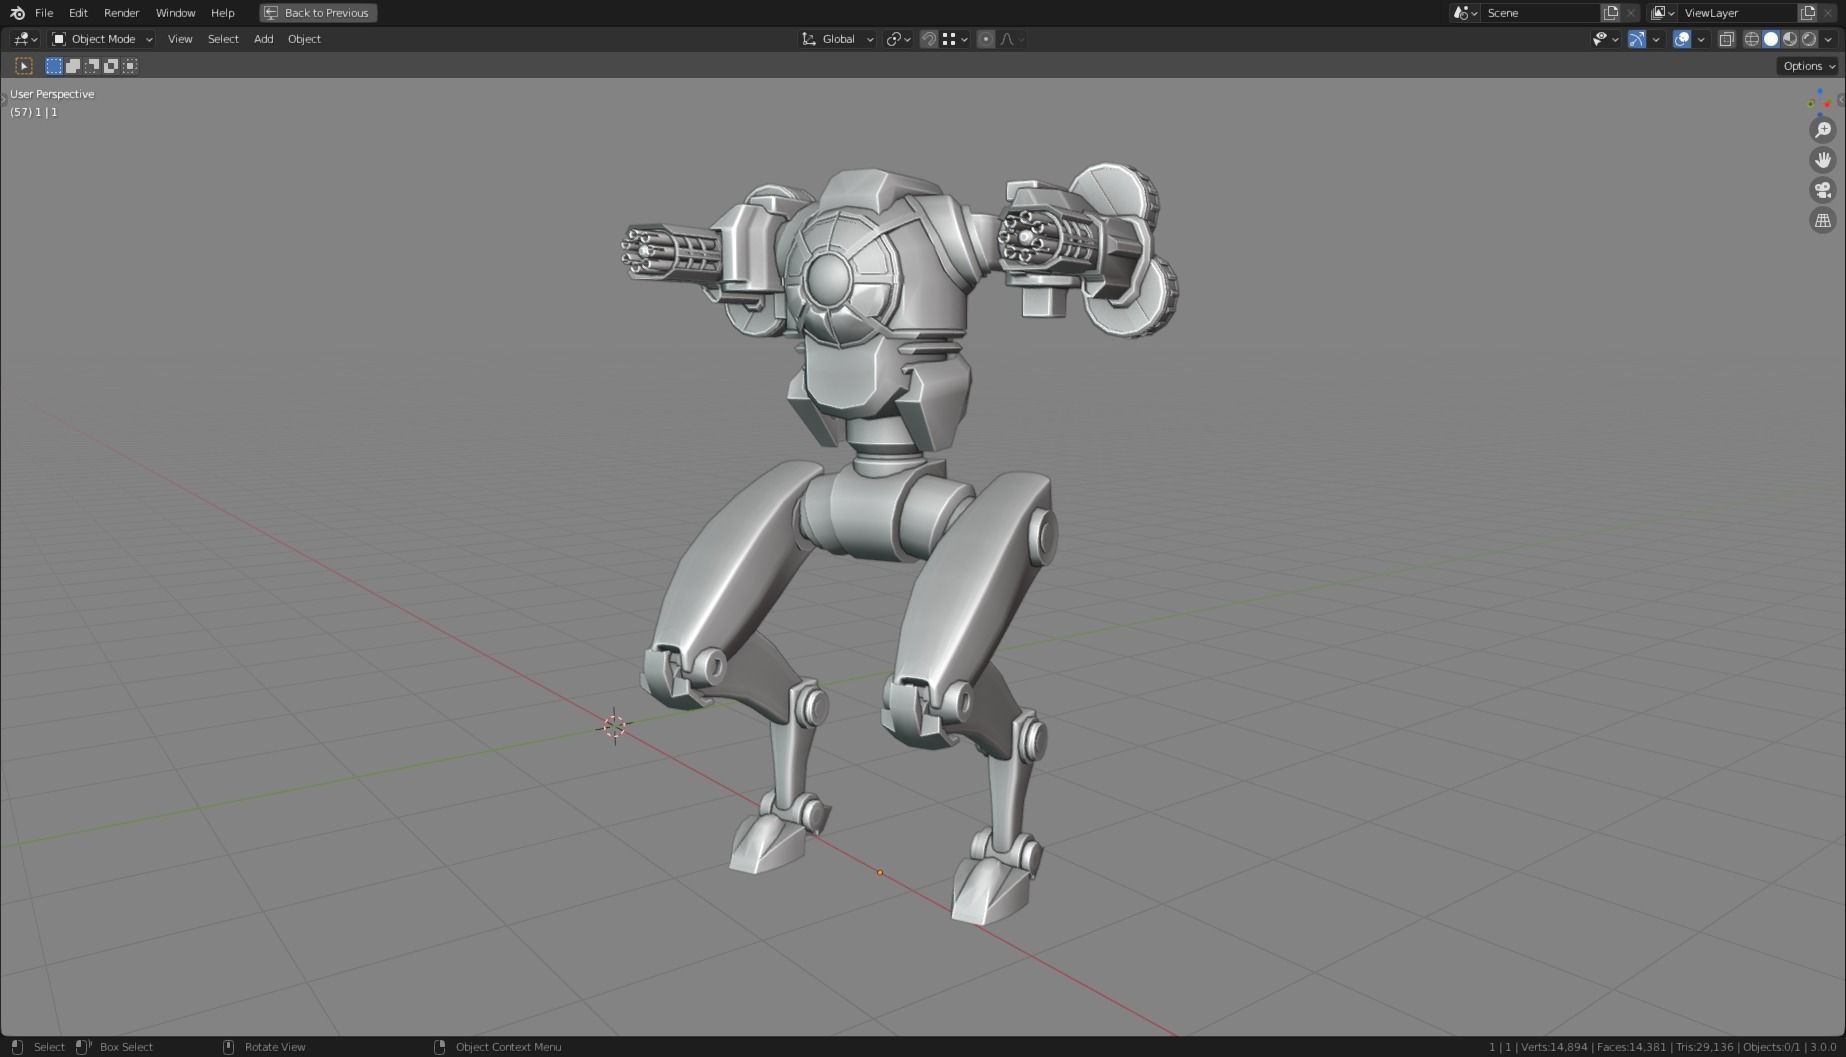The height and width of the screenshot is (1057, 1846).
Task: Toggle X-Ray mode
Action: (x=1726, y=39)
